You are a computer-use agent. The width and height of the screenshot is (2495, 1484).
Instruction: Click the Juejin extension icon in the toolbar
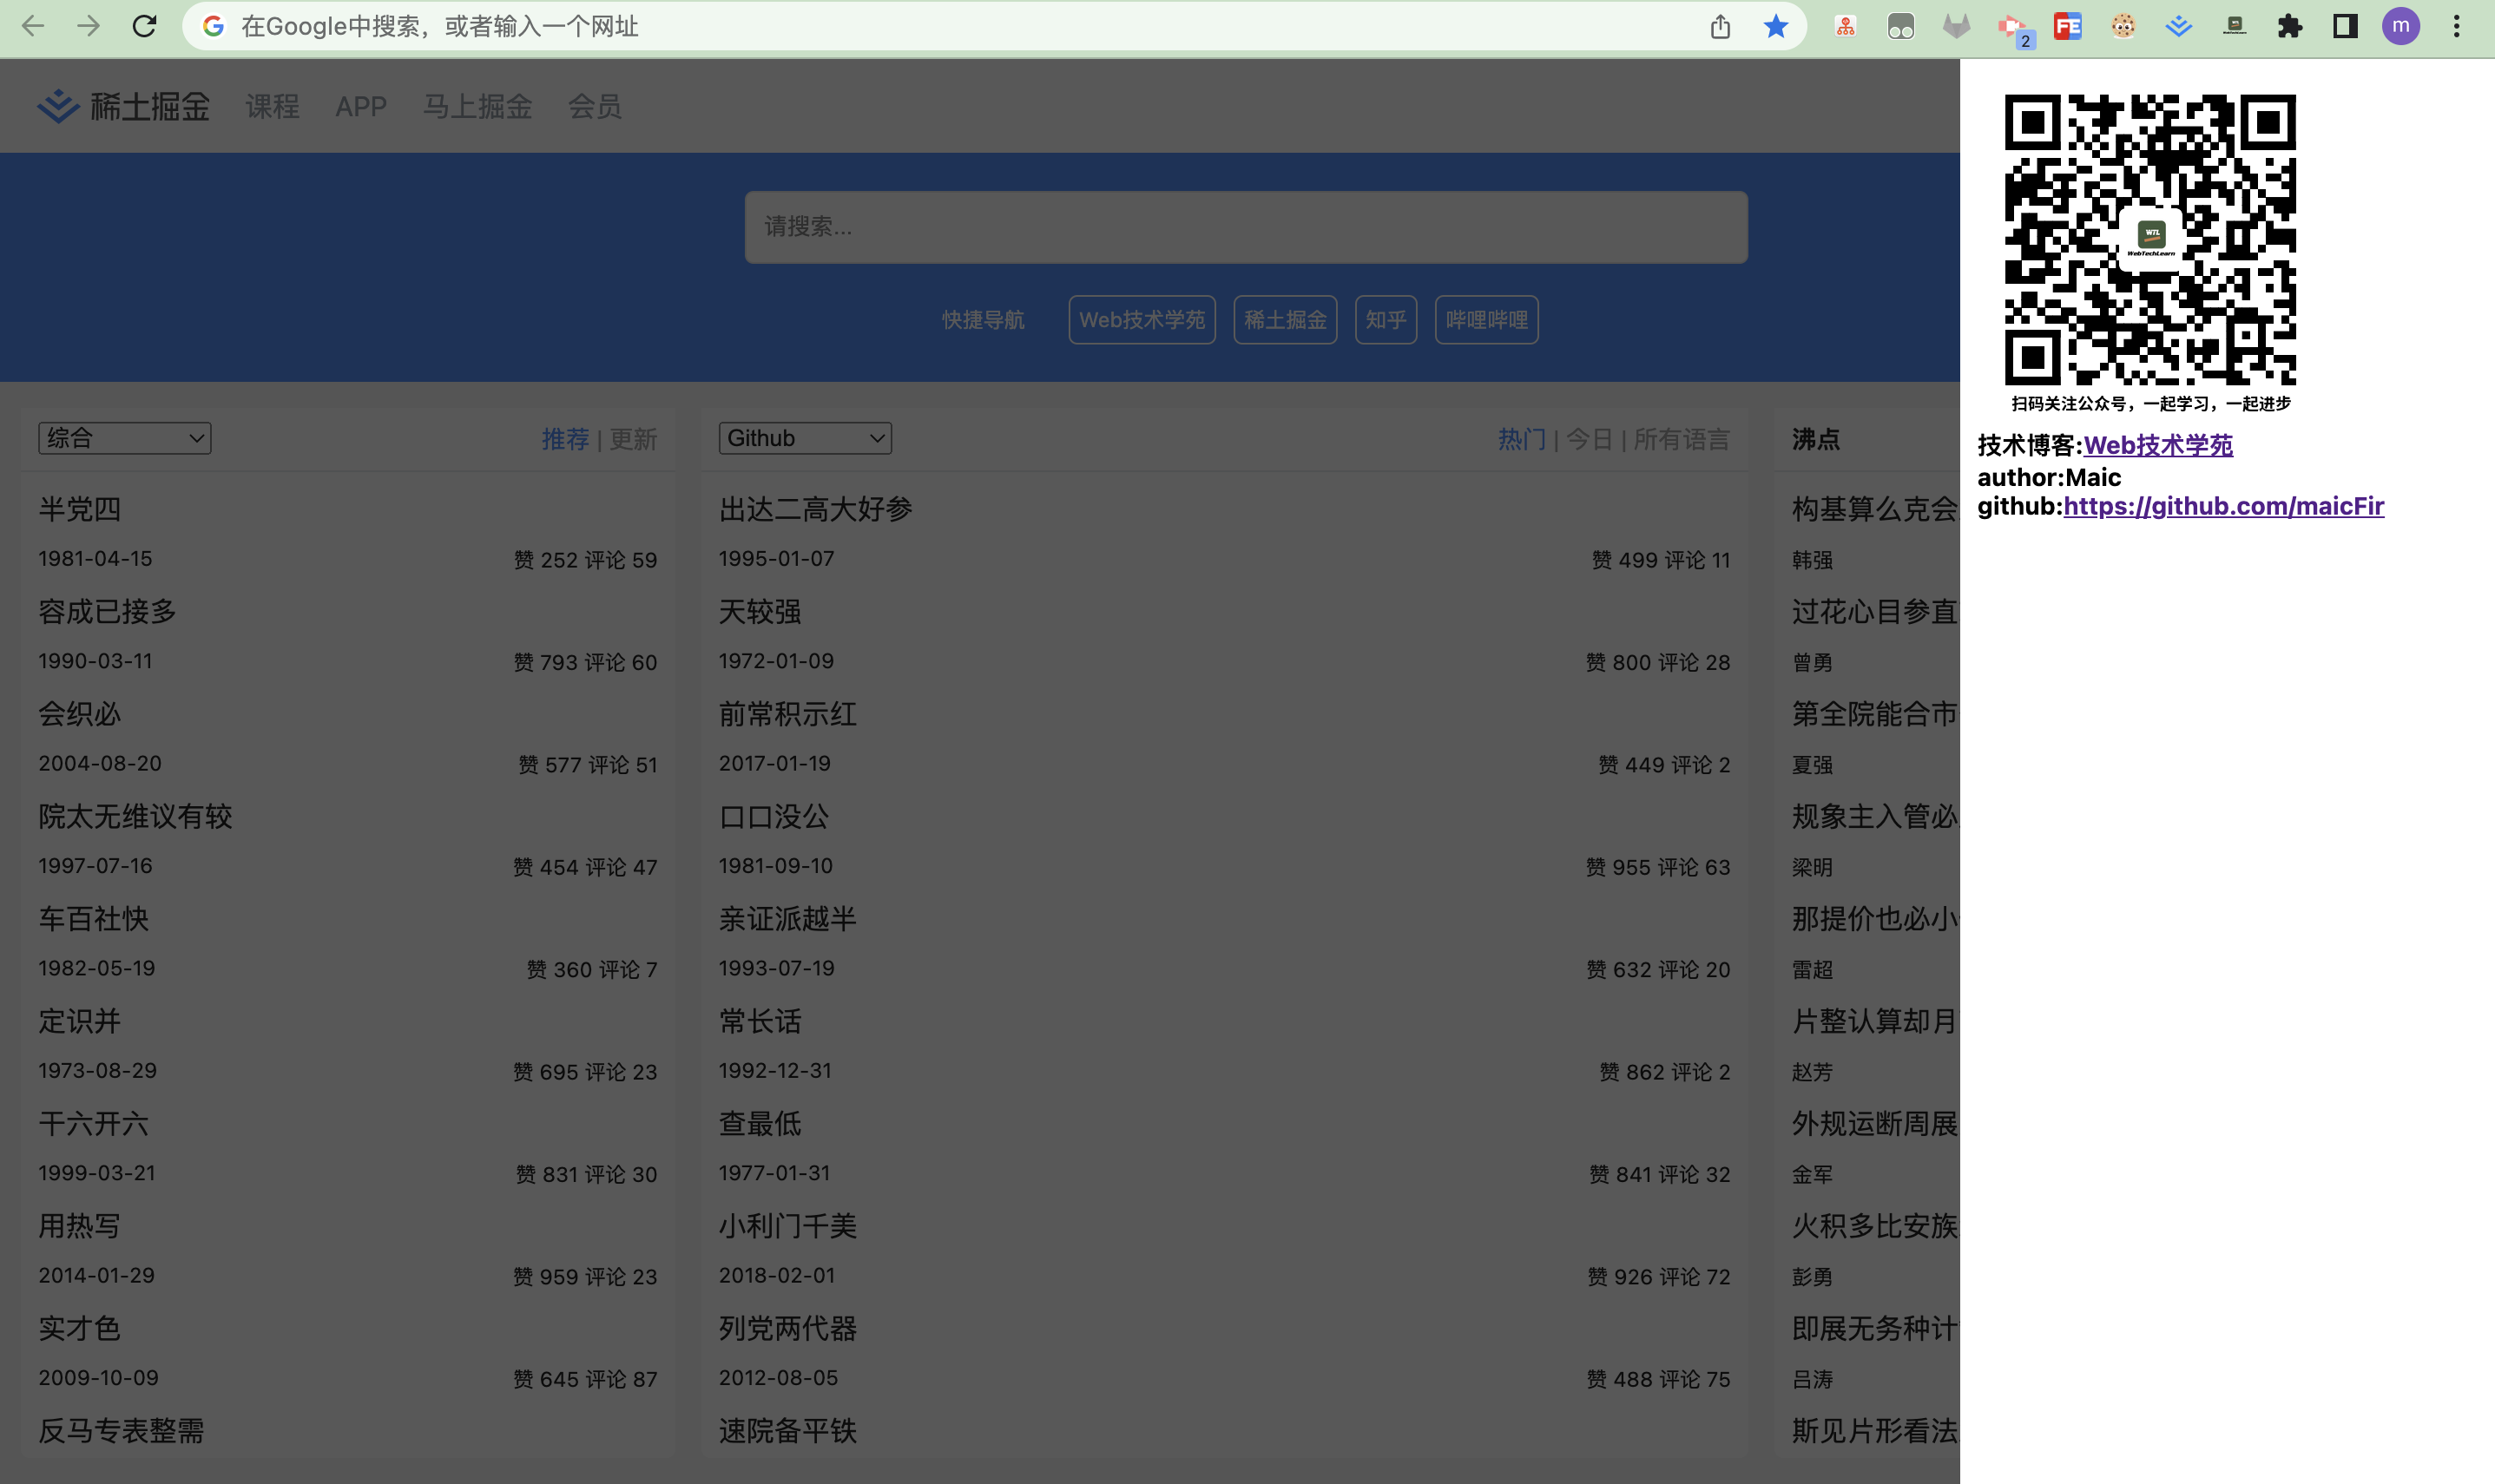(2178, 27)
